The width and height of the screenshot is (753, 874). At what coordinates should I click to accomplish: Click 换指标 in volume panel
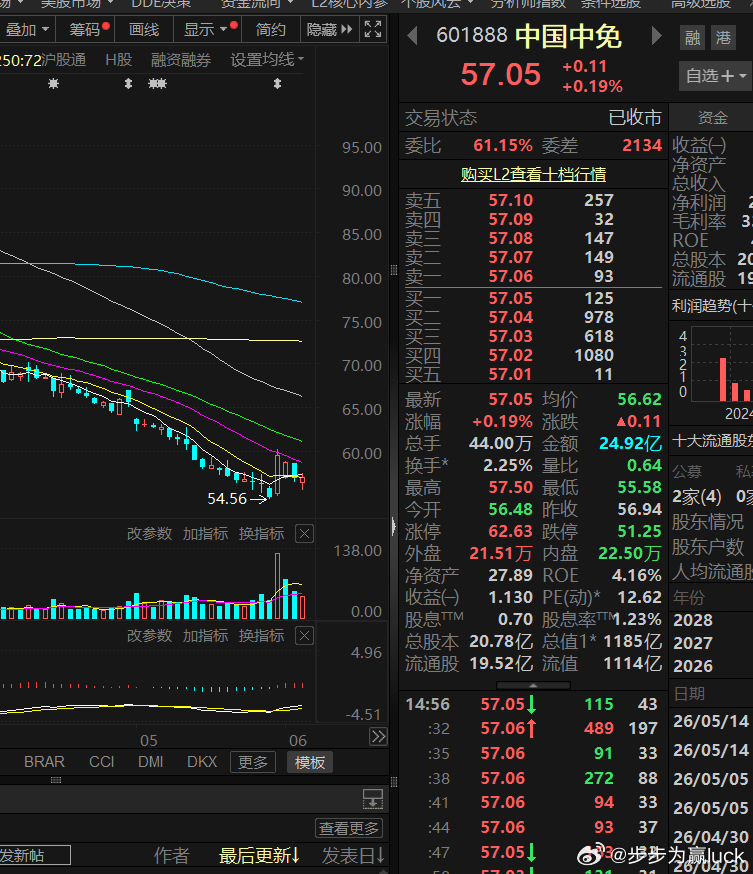coord(261,534)
